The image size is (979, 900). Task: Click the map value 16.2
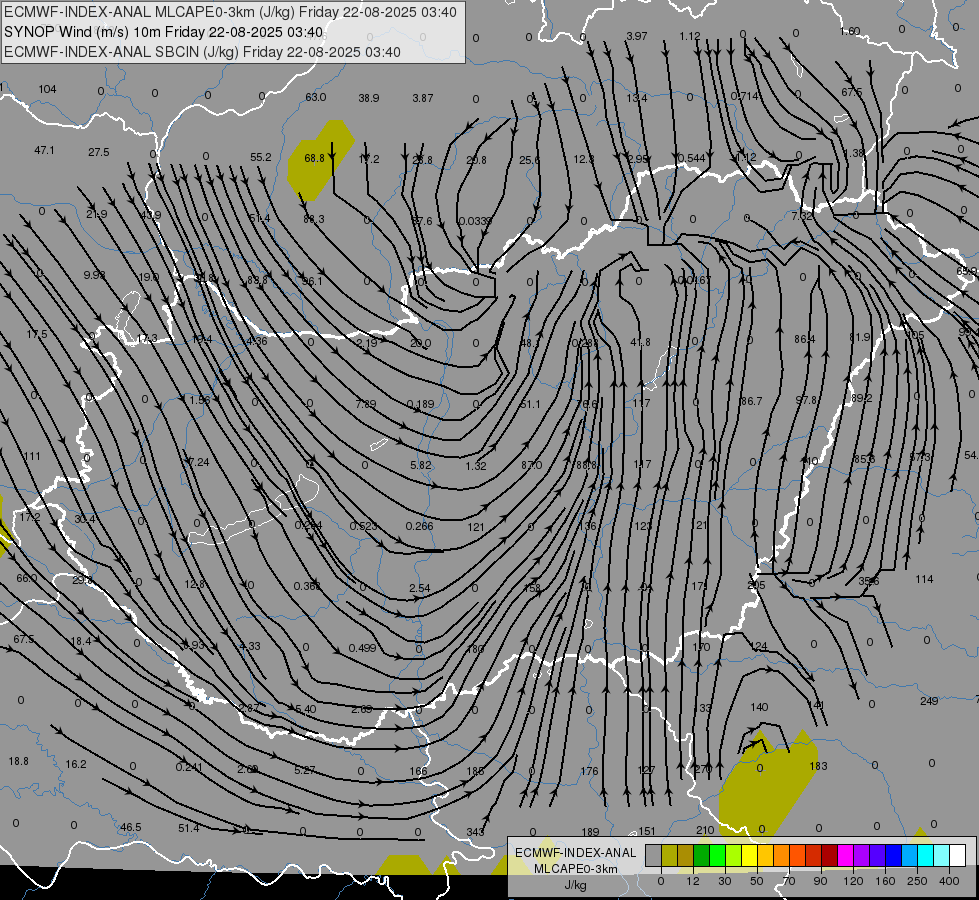76,764
